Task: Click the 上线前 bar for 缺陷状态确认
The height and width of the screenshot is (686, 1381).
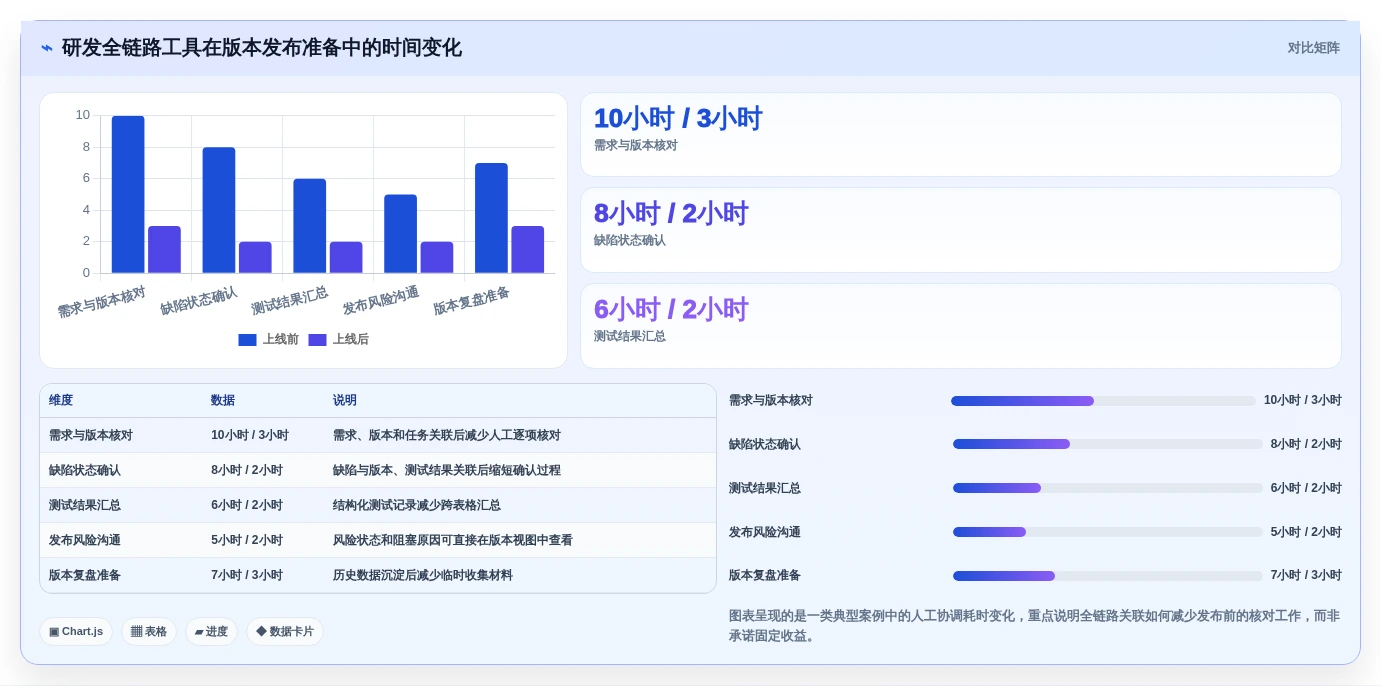Action: [219, 210]
